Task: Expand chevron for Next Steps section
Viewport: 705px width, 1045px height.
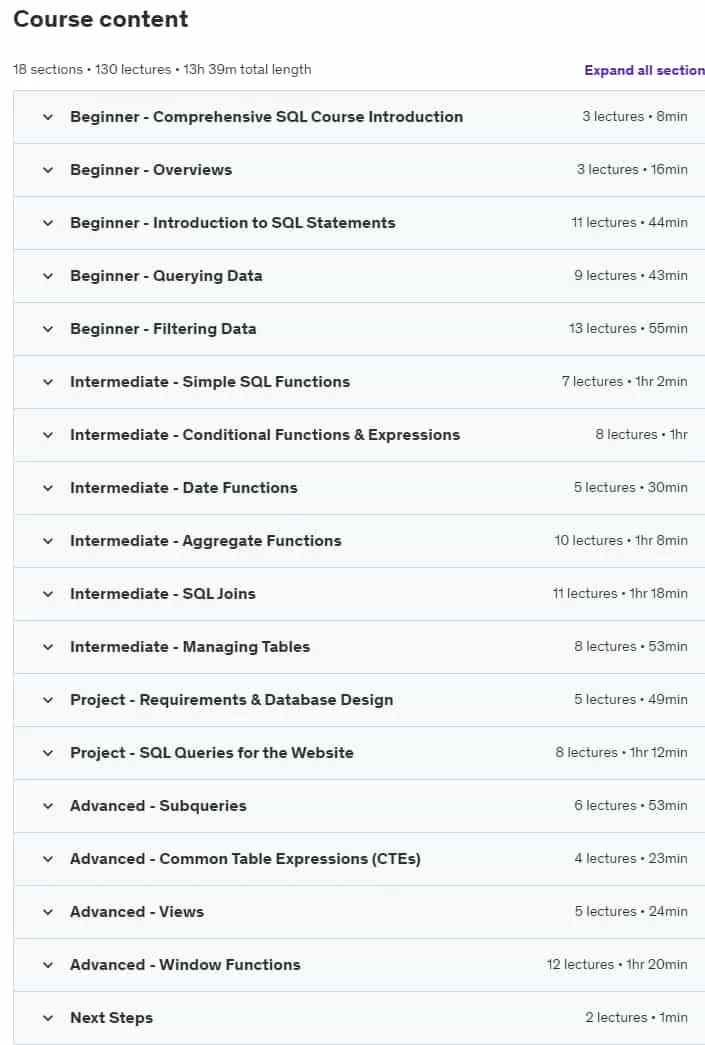Action: [48, 1018]
